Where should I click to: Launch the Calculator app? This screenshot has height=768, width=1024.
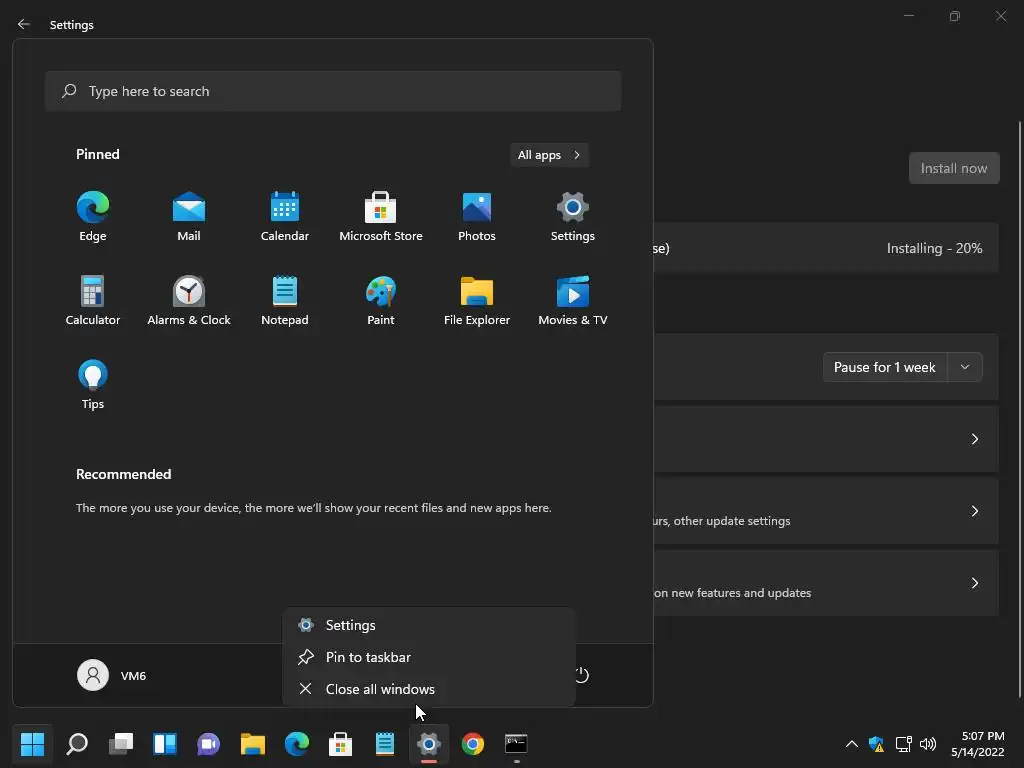click(x=93, y=300)
